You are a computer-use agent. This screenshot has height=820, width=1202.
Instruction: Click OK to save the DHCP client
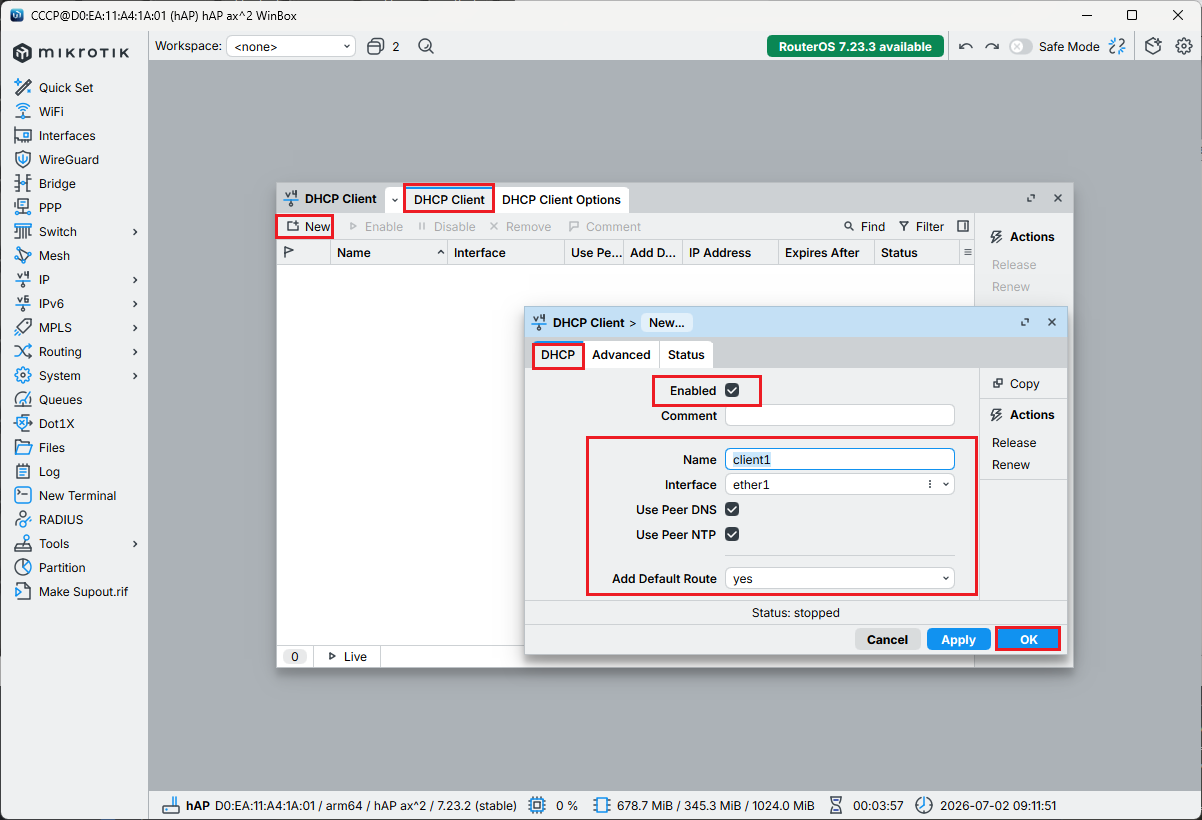pos(1029,639)
